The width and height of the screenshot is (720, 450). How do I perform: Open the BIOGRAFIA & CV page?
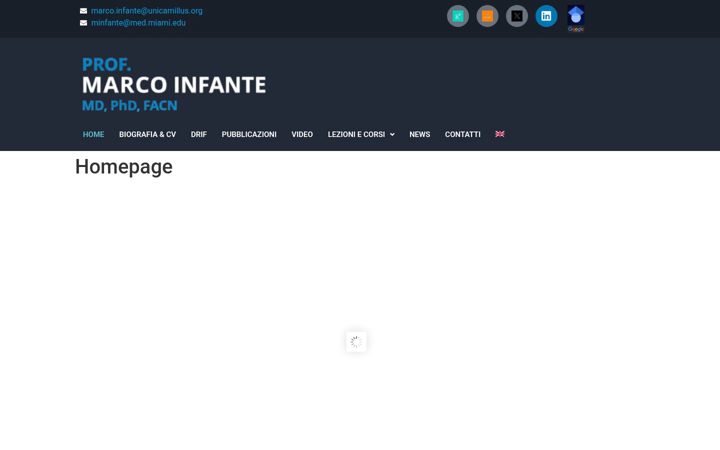[147, 135]
